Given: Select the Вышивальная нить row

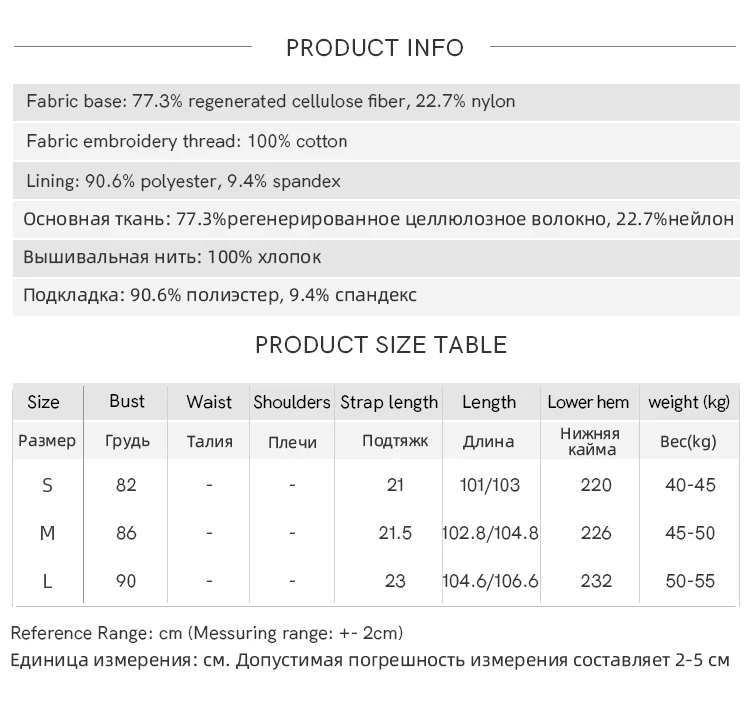Looking at the screenshot, I should (x=173, y=257).
